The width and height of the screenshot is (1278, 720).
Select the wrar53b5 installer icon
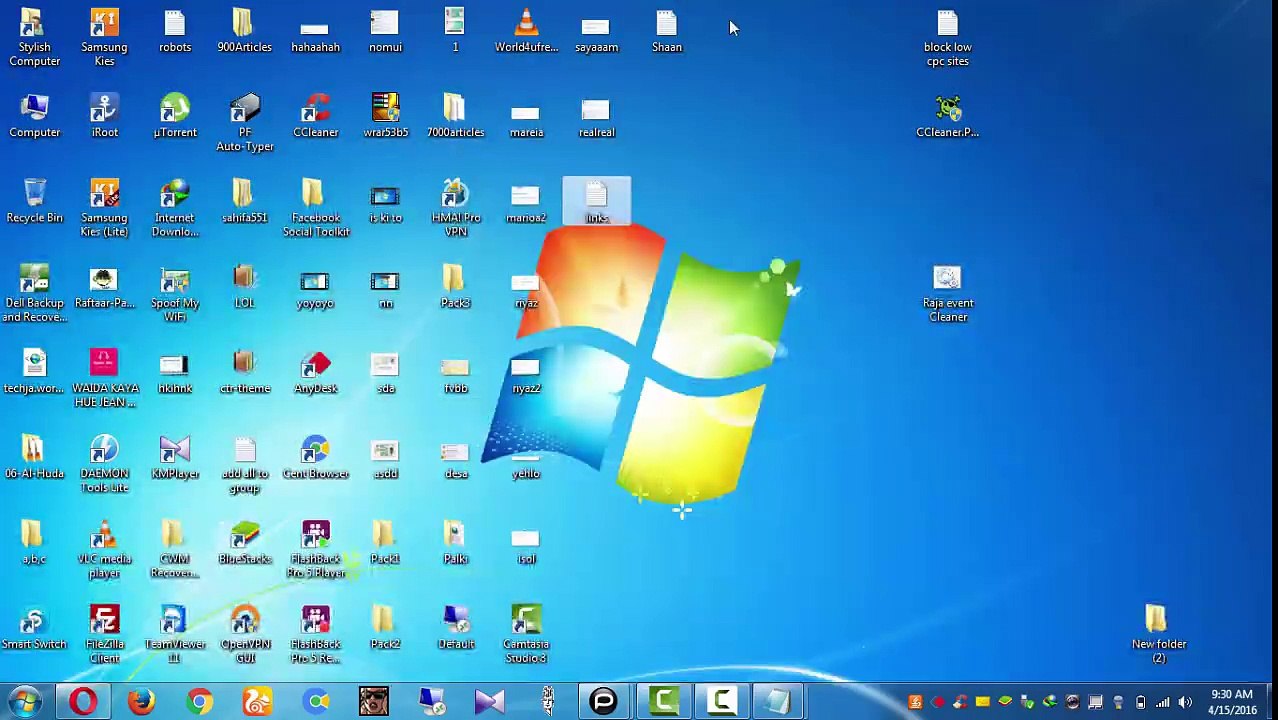385,115
